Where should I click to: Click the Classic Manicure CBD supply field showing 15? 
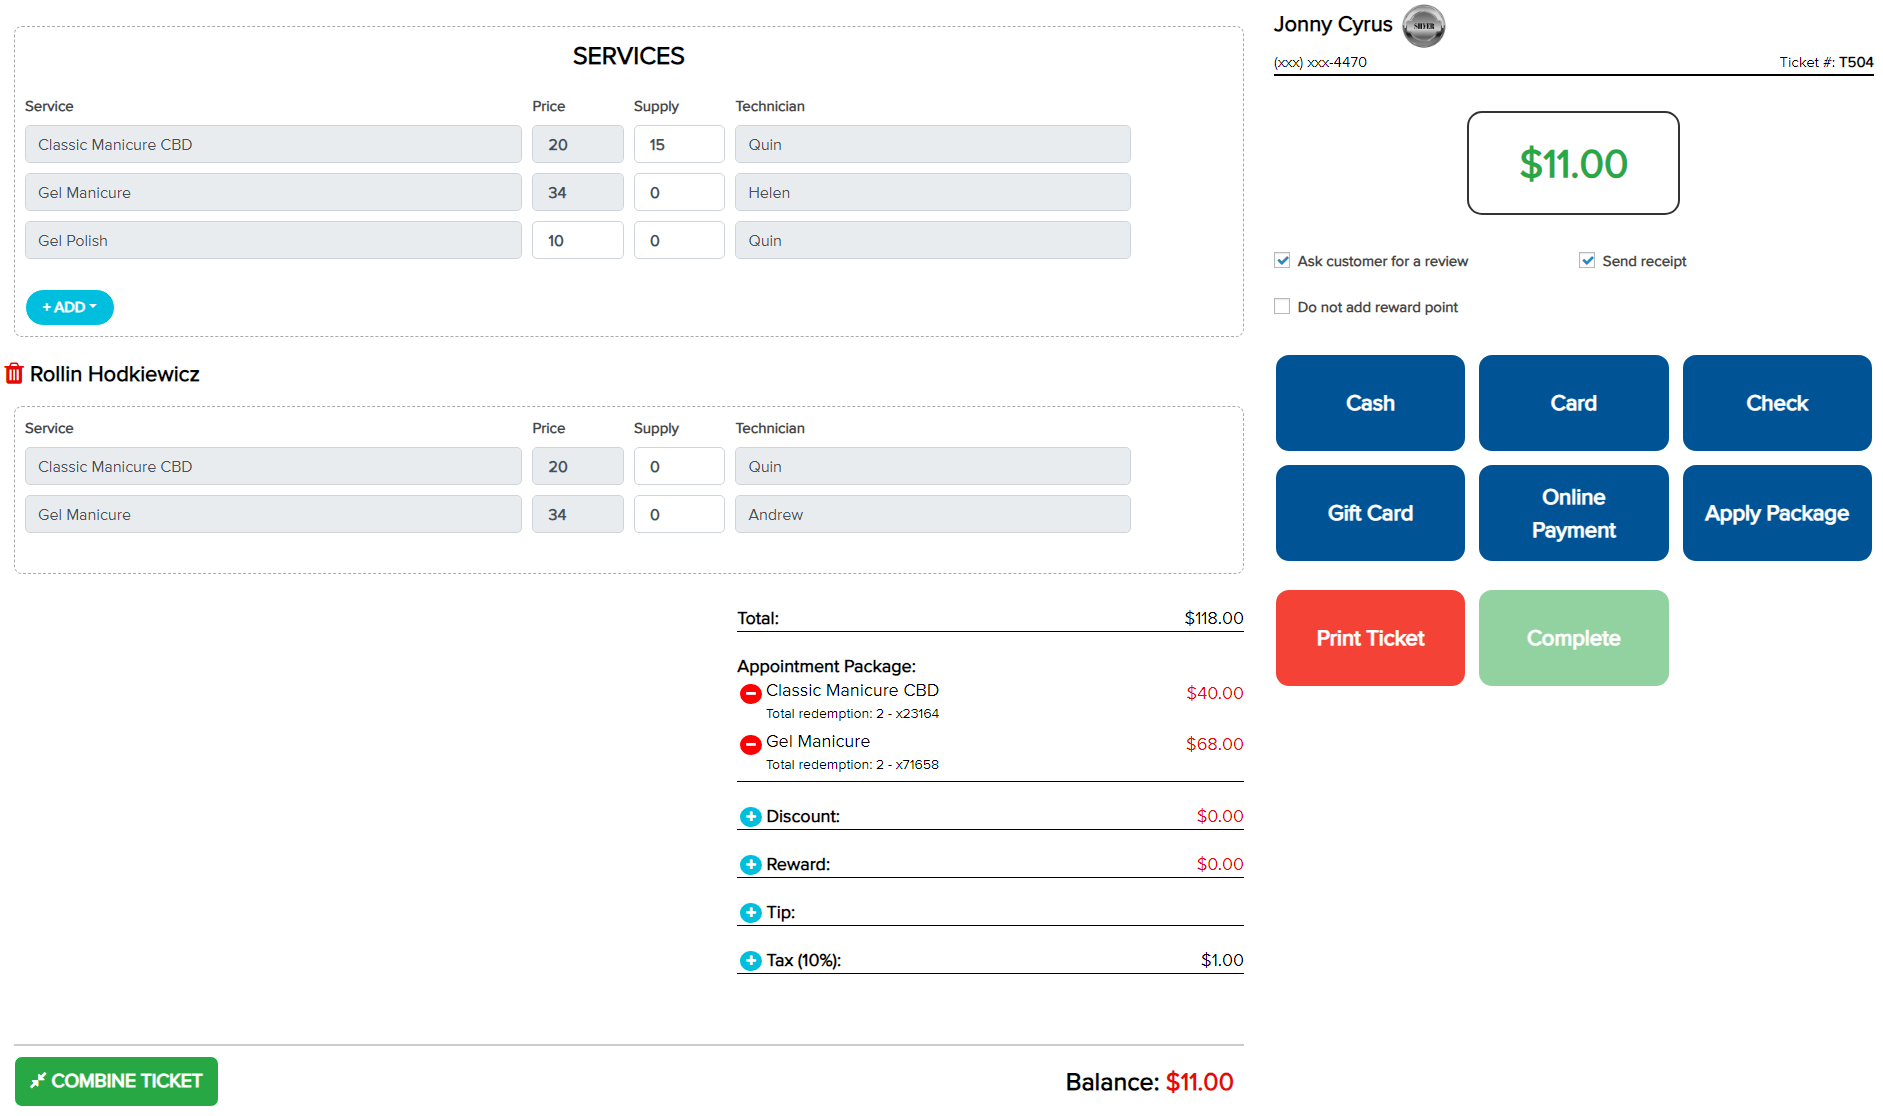pos(678,145)
